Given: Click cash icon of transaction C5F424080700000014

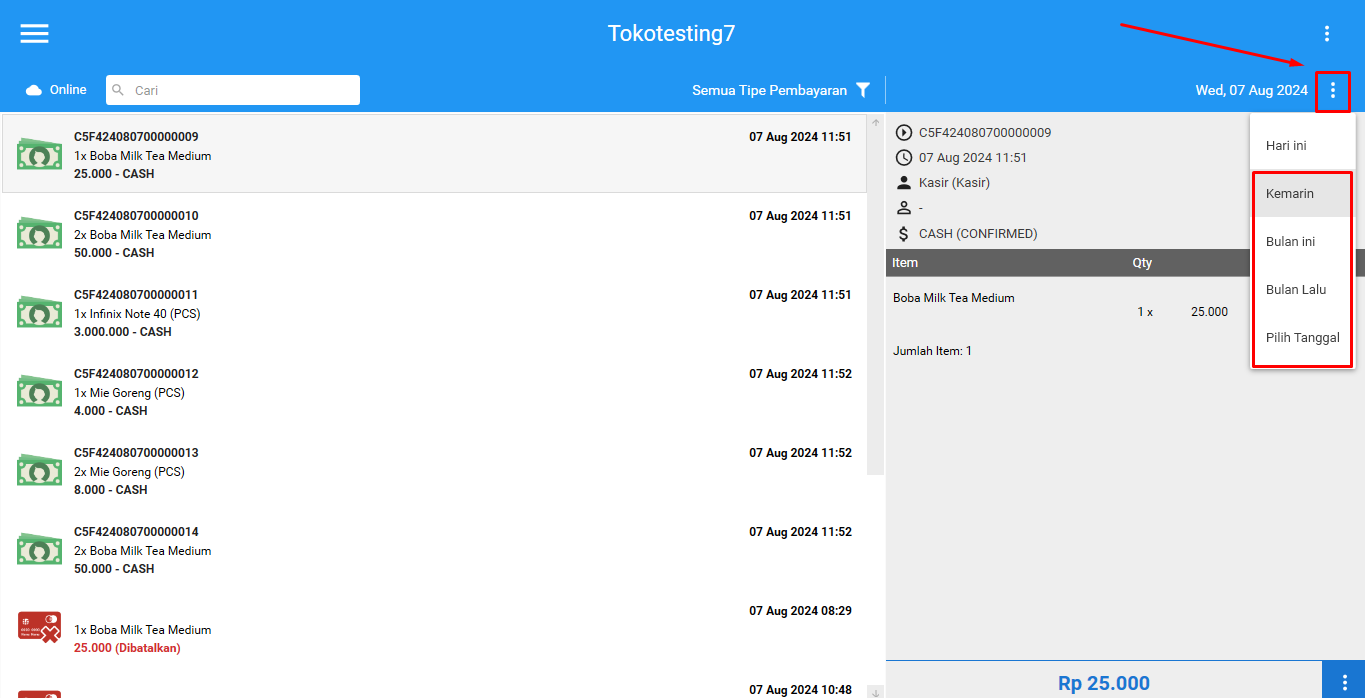Looking at the screenshot, I should point(39,549).
